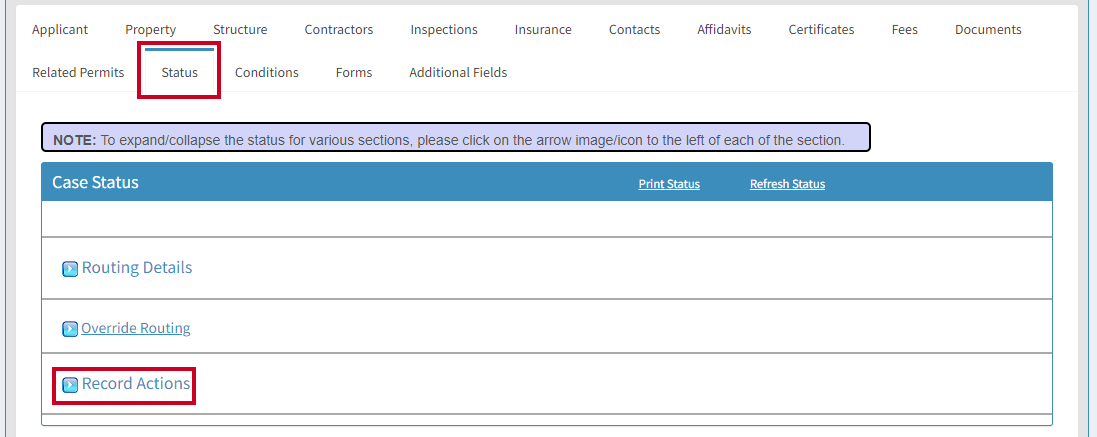Expand Record Actions arrow icon
Image resolution: width=1097 pixels, height=437 pixels.
coord(70,385)
